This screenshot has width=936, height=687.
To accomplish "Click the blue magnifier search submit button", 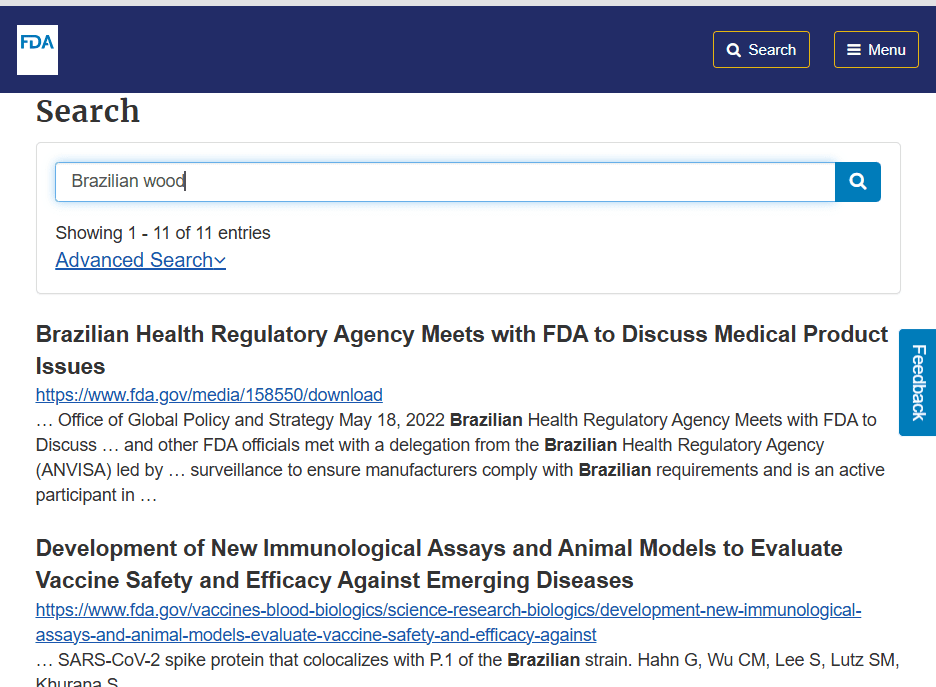I will [857, 181].
